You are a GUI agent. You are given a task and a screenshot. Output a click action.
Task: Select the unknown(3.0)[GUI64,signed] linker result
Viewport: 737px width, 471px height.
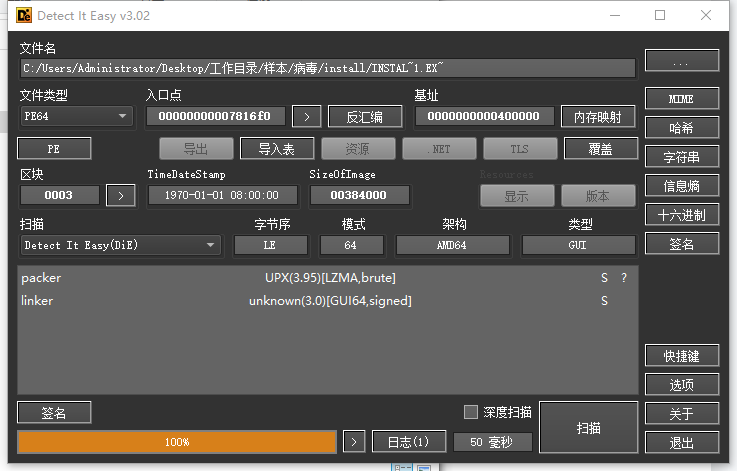coord(330,301)
